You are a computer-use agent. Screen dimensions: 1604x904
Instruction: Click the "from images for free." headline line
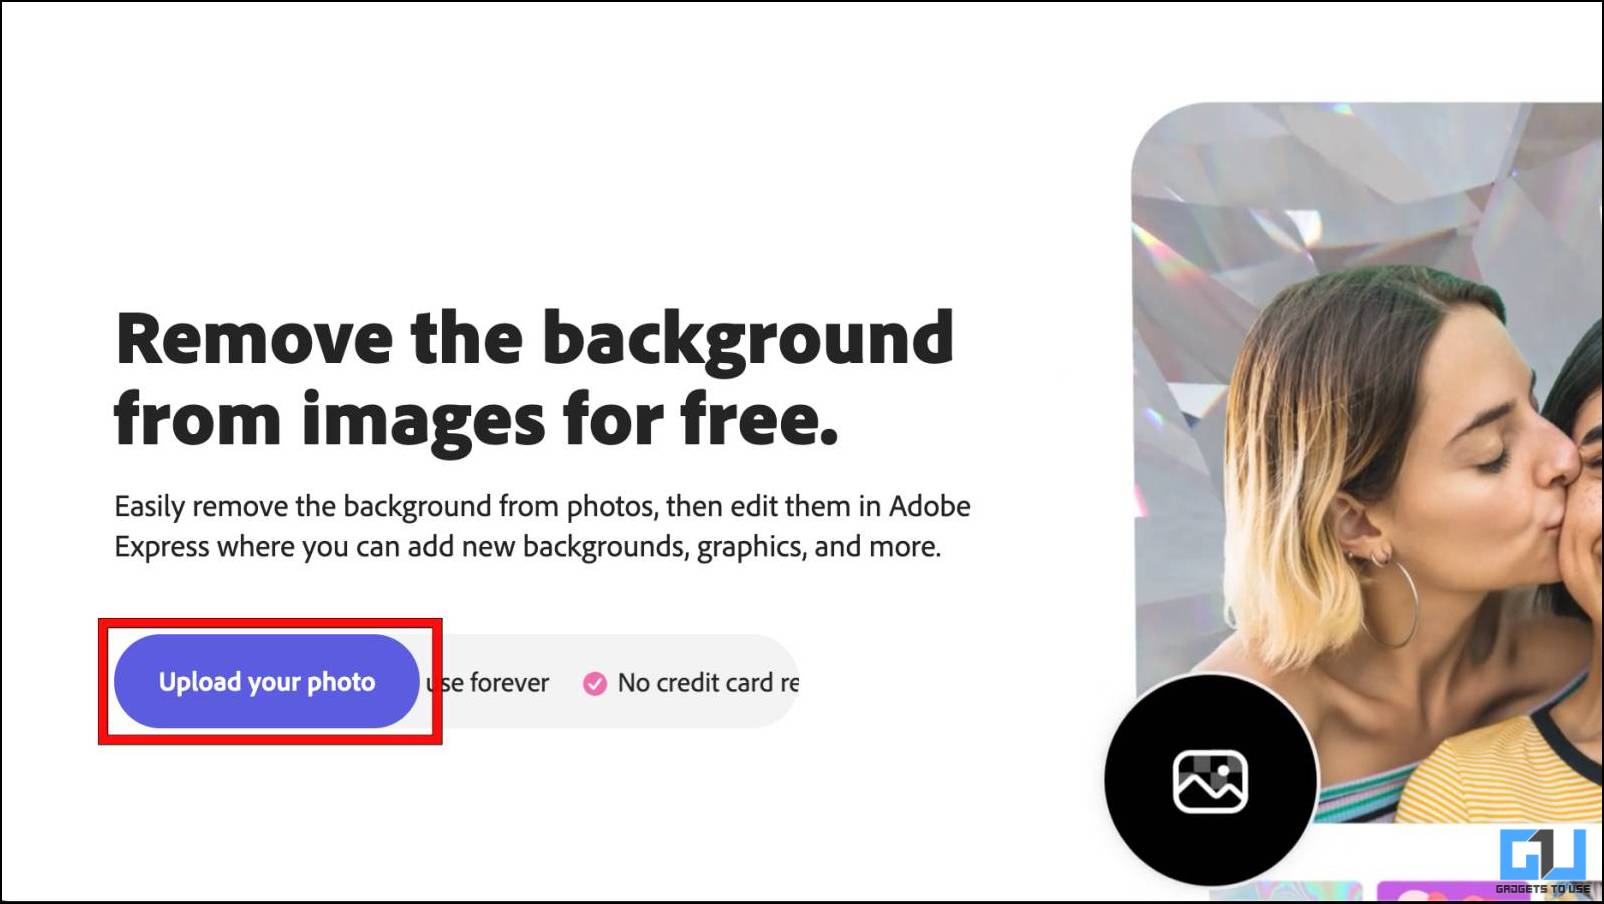(477, 418)
